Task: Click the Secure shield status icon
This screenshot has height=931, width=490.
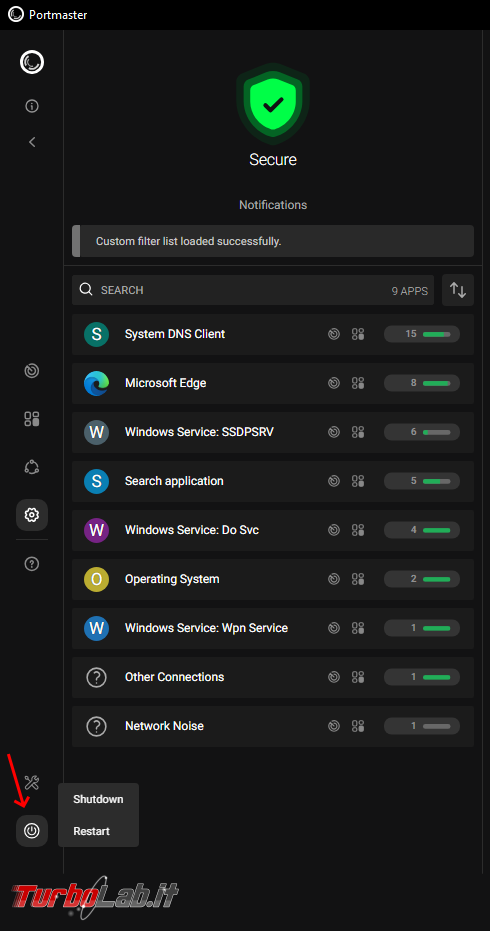Action: (273, 104)
